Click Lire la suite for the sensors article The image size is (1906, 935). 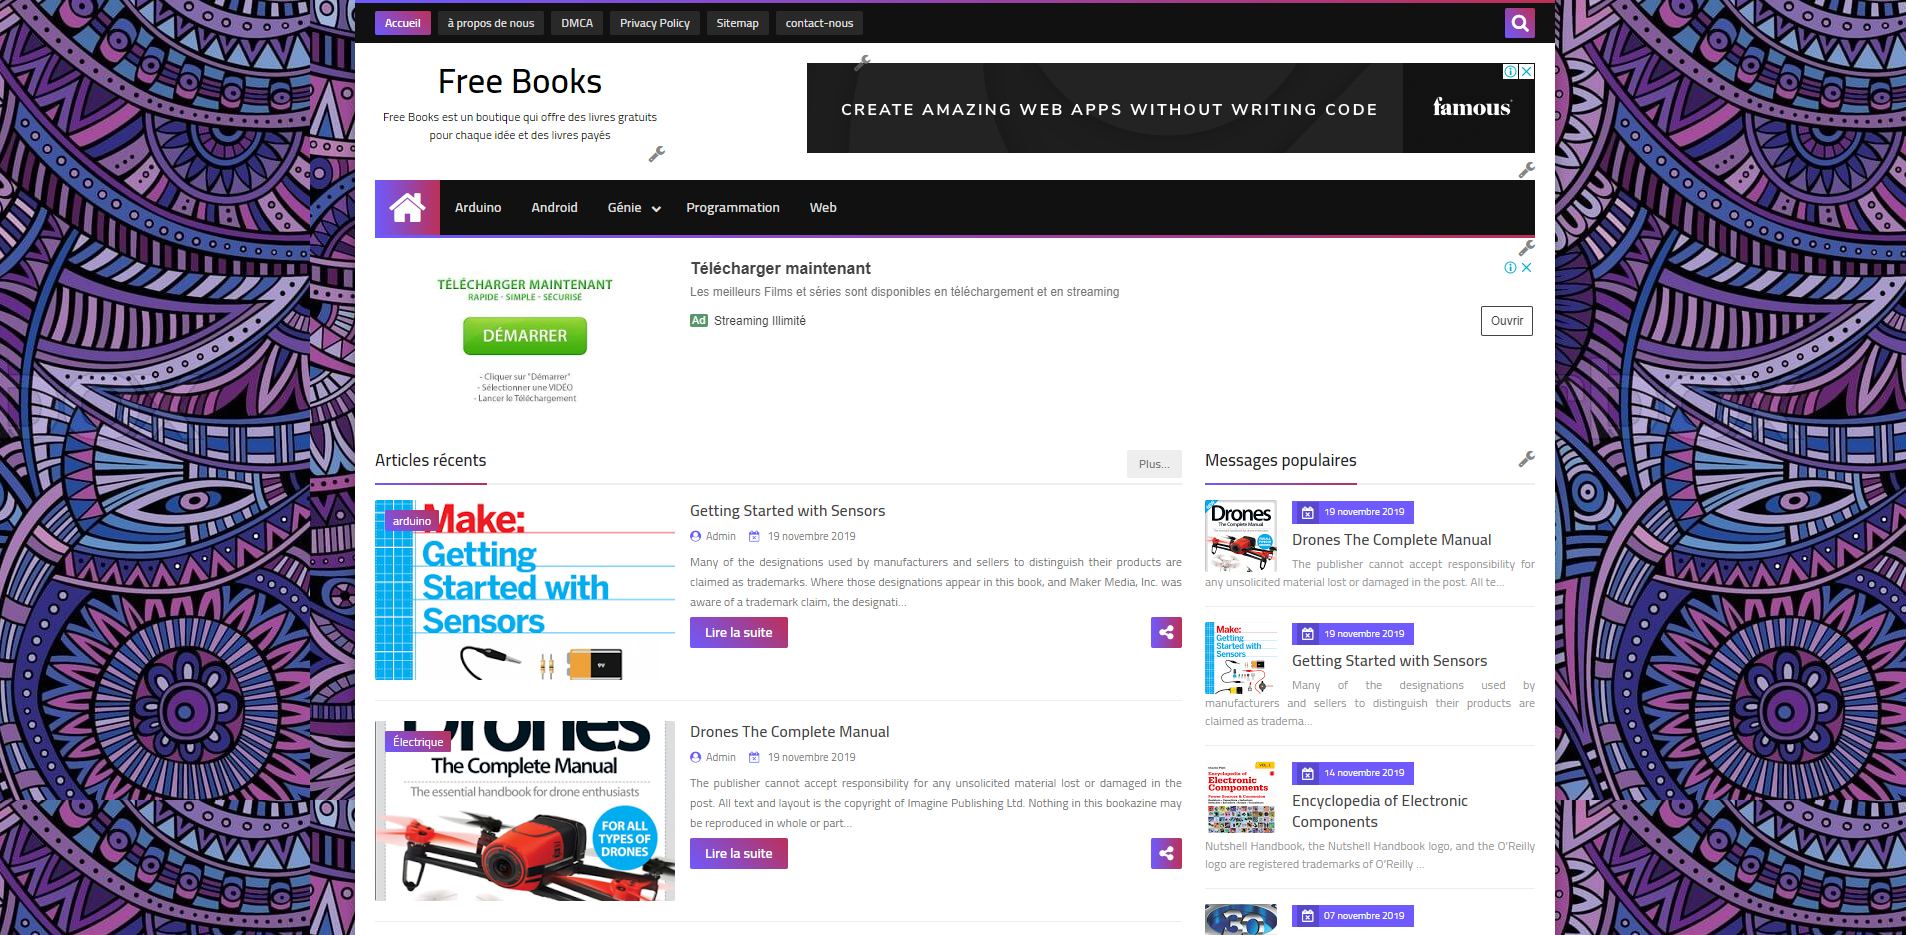click(738, 632)
